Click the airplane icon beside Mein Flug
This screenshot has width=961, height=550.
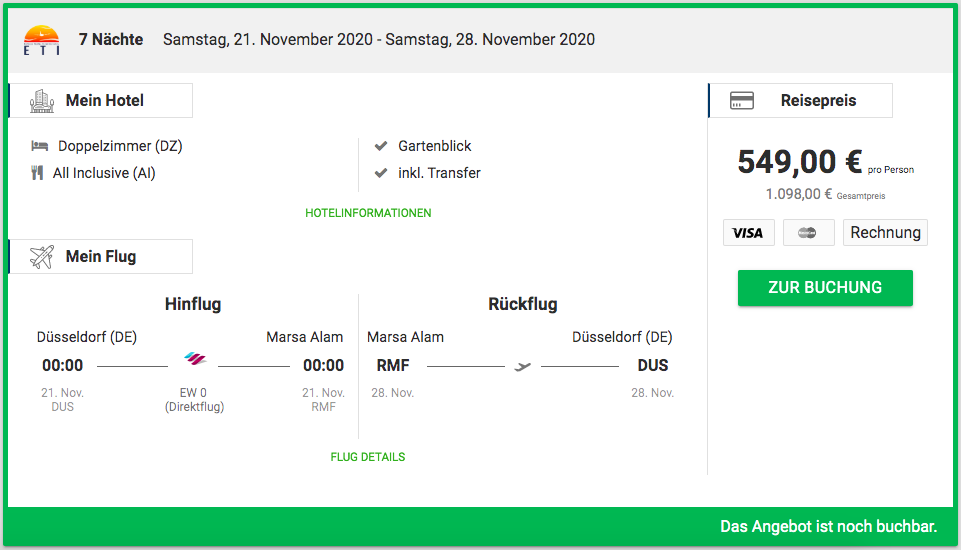(x=42, y=257)
